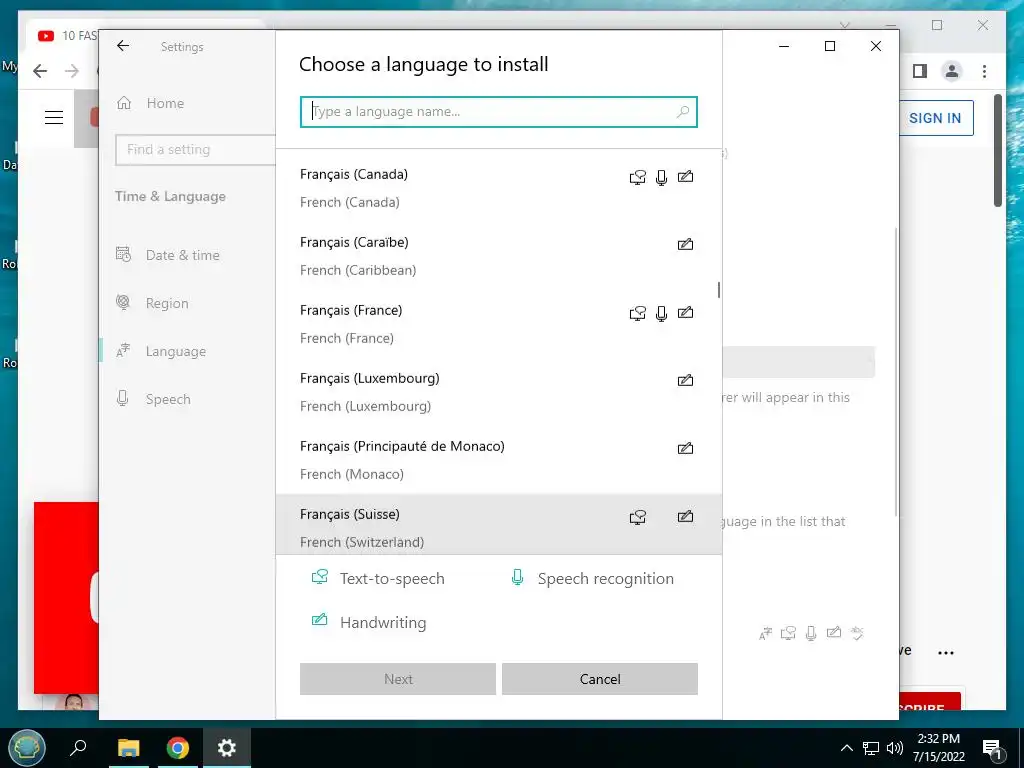Click the Speech microphone icon in sidebar
This screenshot has width=1024, height=768.
[122, 398]
